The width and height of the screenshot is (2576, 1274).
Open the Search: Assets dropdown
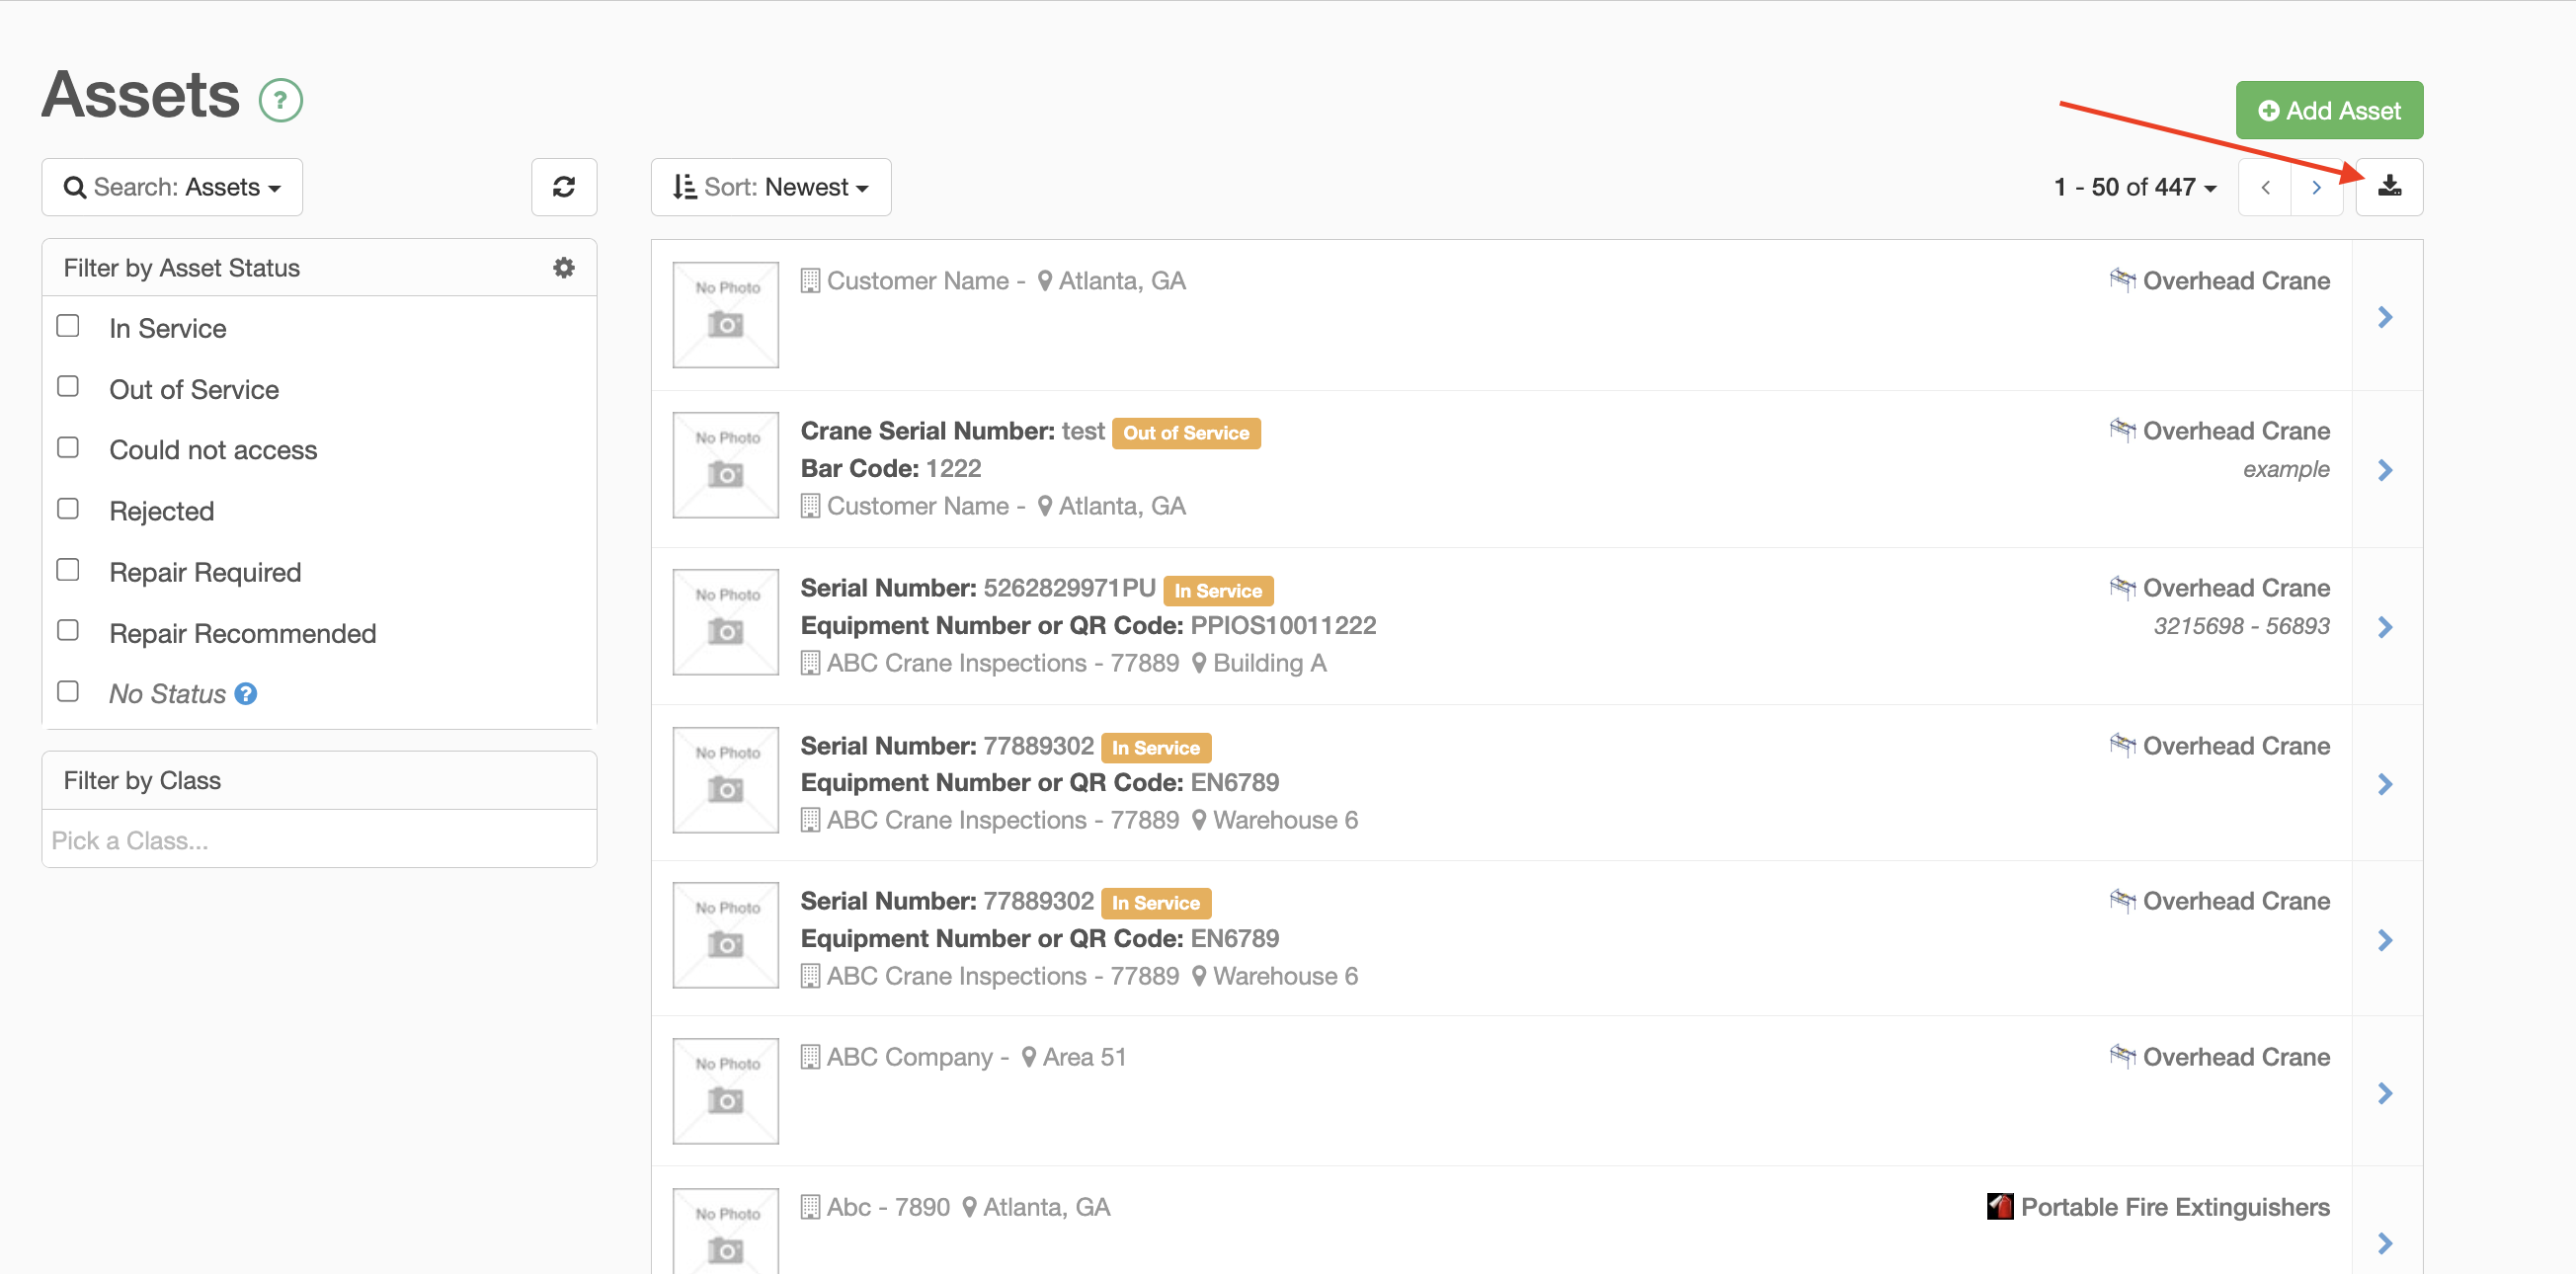point(172,187)
